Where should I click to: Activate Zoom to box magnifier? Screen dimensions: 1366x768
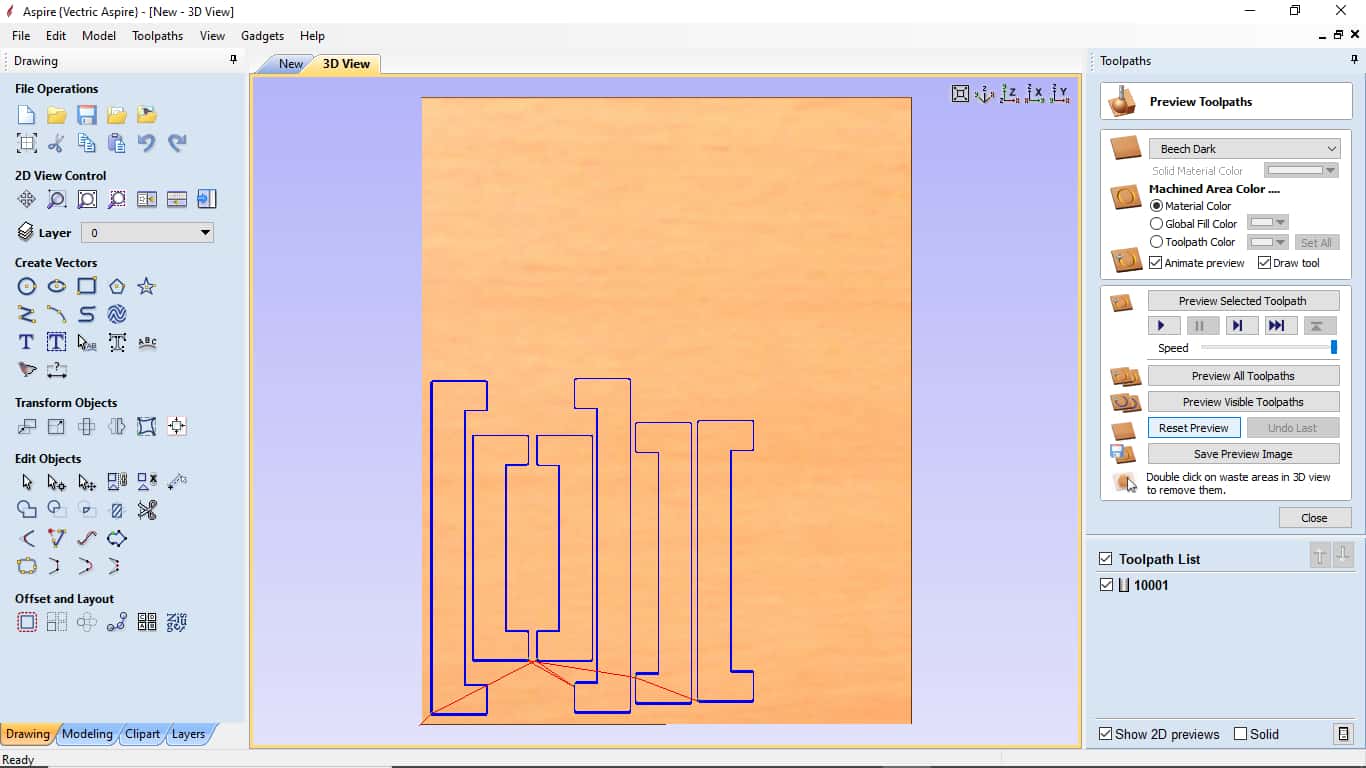click(x=57, y=199)
